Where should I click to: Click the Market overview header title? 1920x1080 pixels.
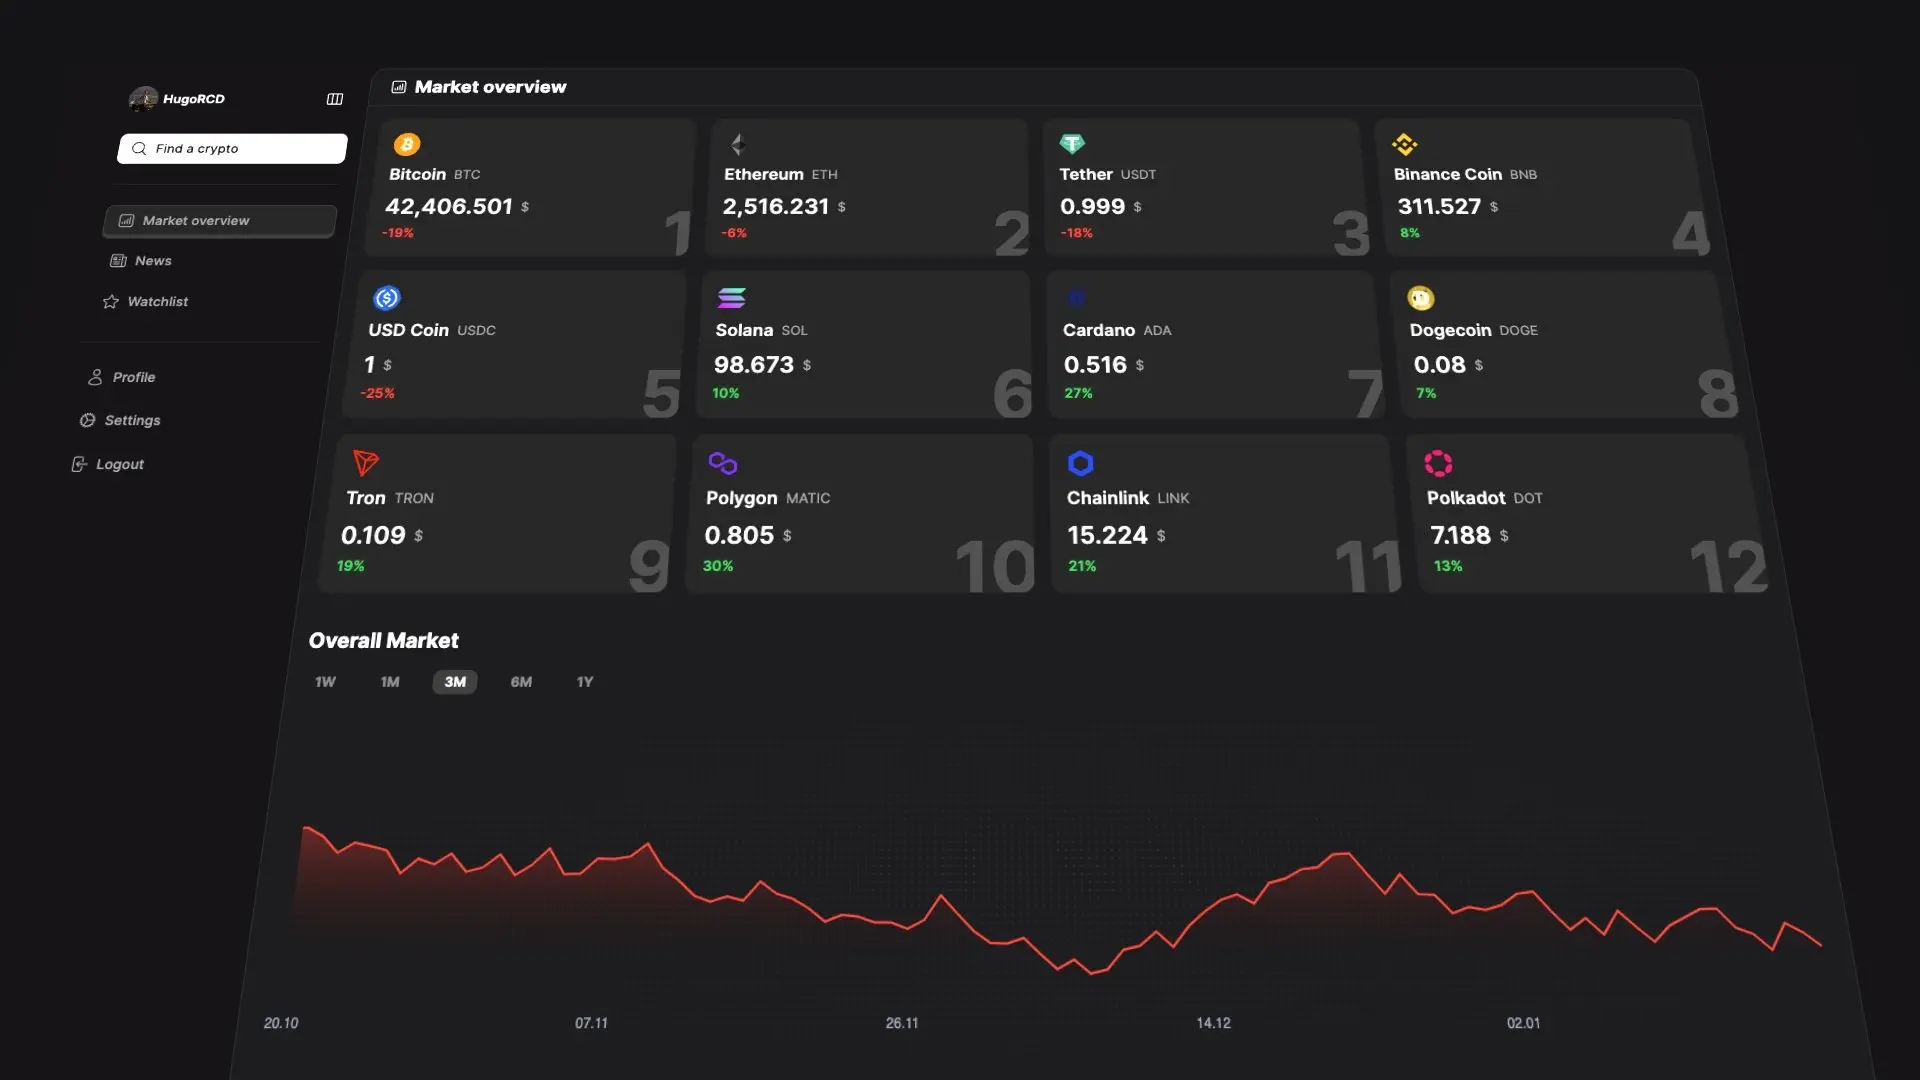[x=490, y=87]
